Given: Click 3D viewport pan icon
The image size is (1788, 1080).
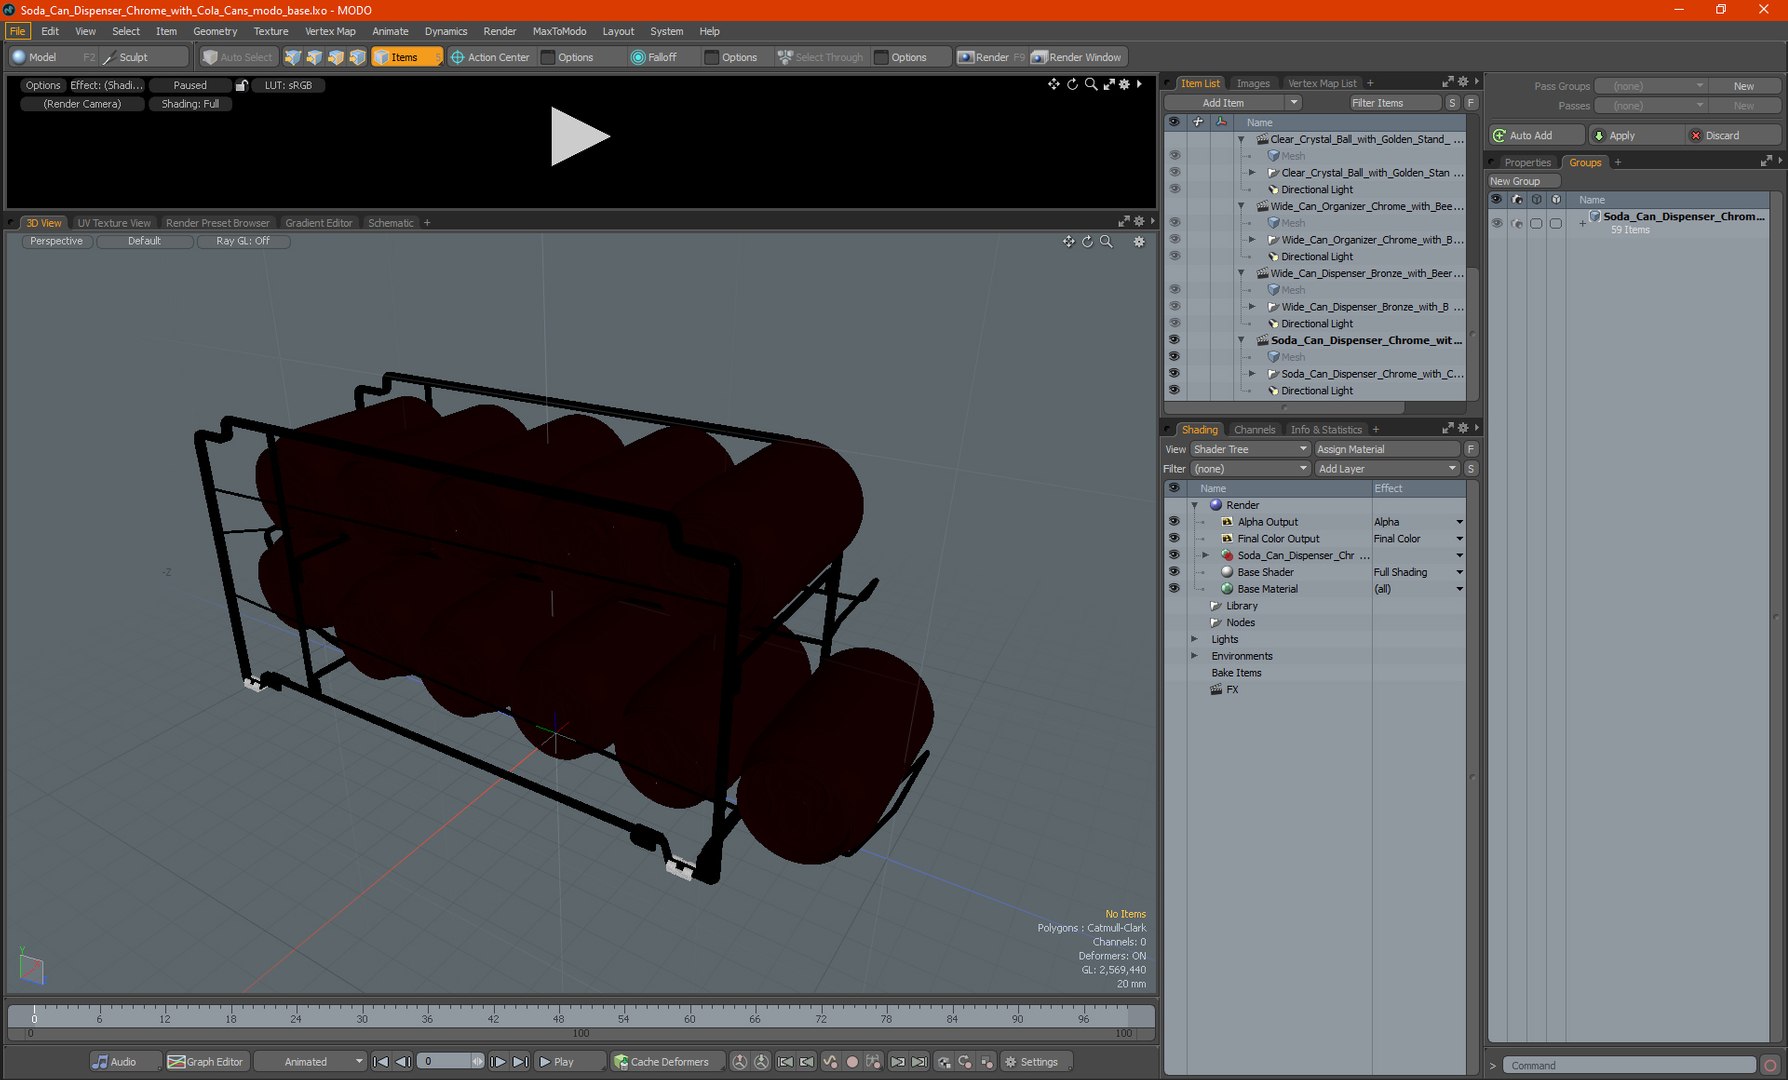Looking at the screenshot, I should point(1068,241).
